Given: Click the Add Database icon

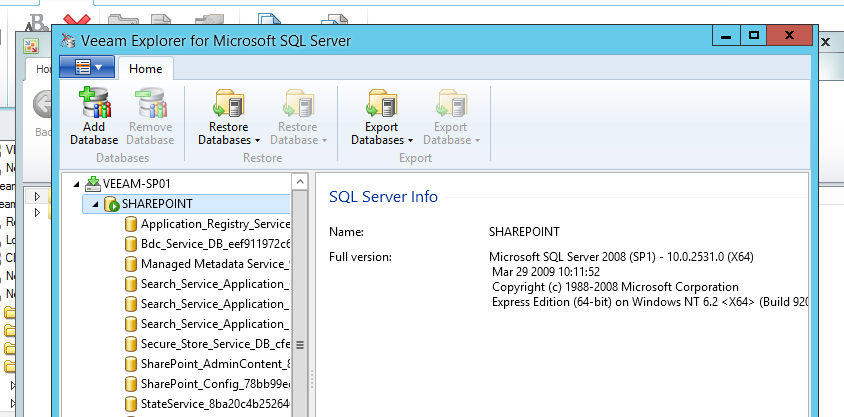Looking at the screenshot, I should click(x=94, y=104).
